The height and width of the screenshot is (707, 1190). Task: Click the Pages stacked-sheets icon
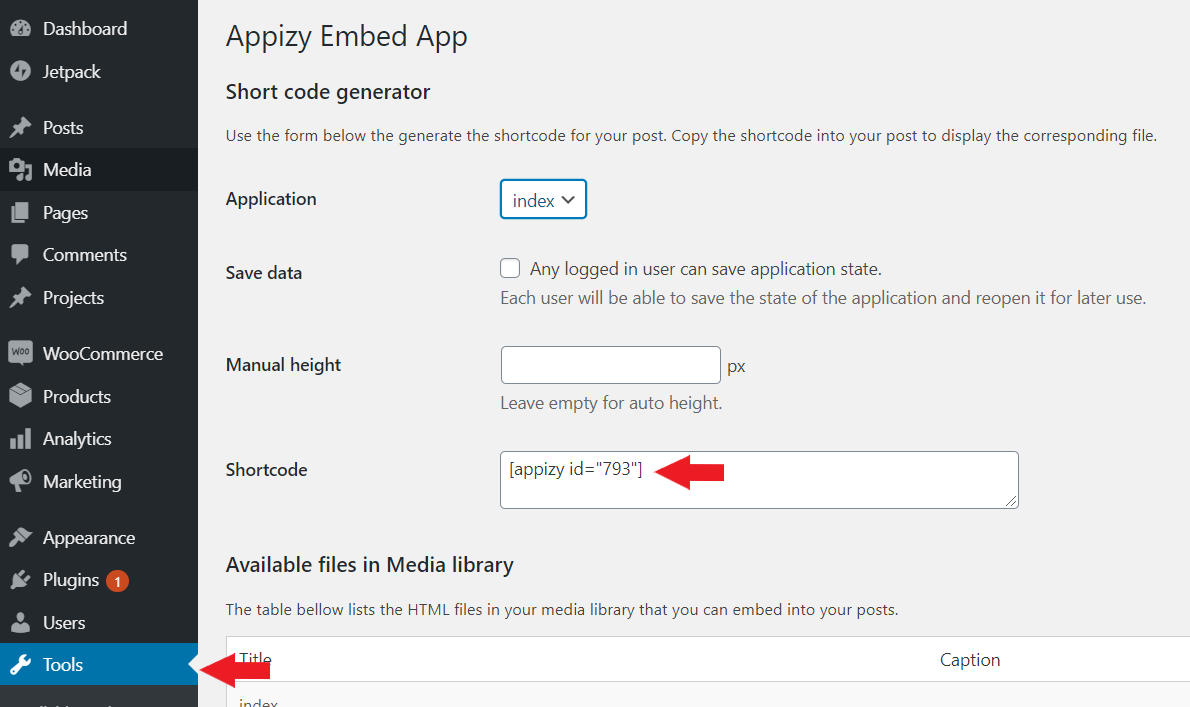coord(20,212)
